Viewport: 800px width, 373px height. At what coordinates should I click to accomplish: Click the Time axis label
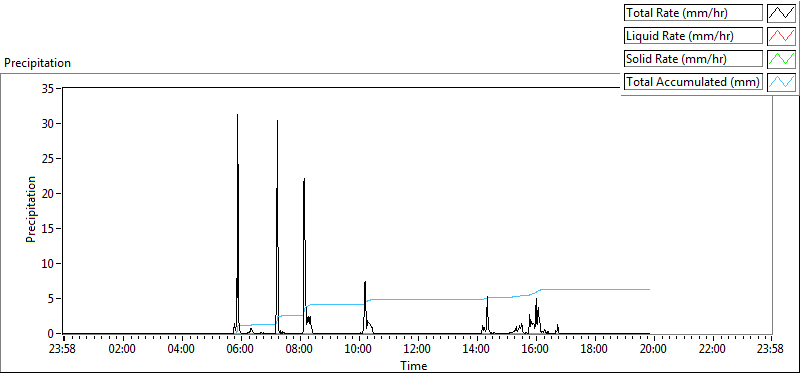click(414, 365)
